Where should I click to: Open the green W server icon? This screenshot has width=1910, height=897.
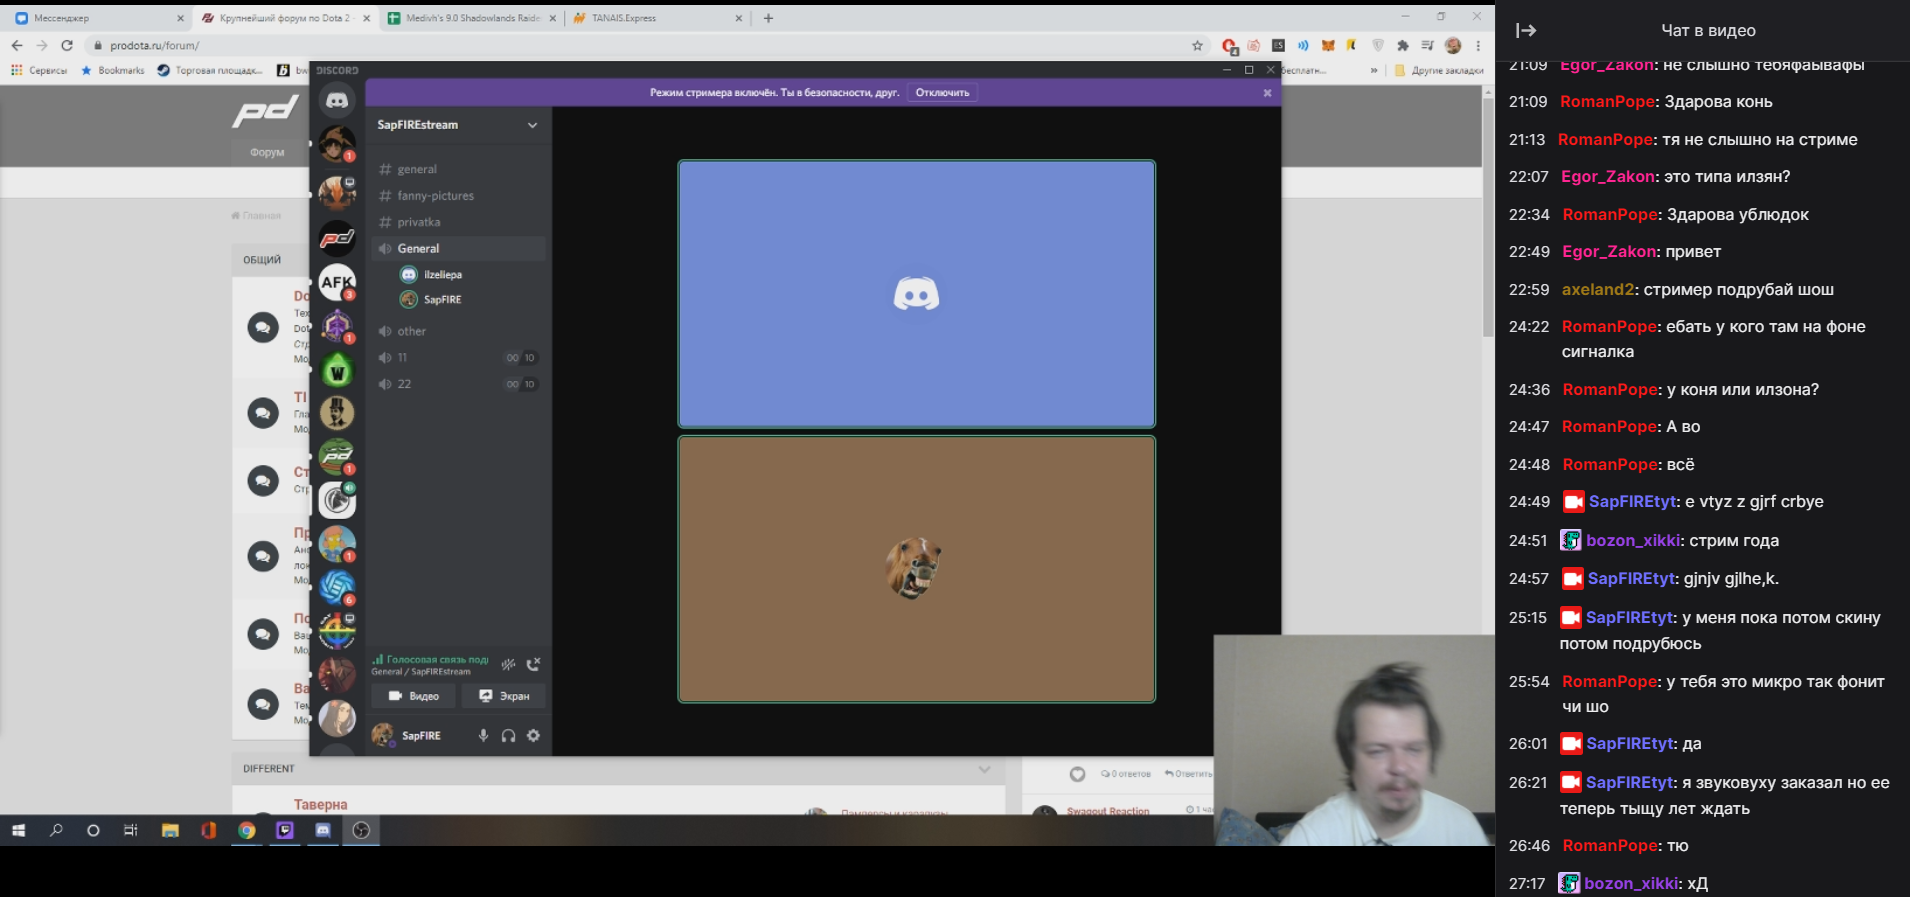click(x=337, y=372)
